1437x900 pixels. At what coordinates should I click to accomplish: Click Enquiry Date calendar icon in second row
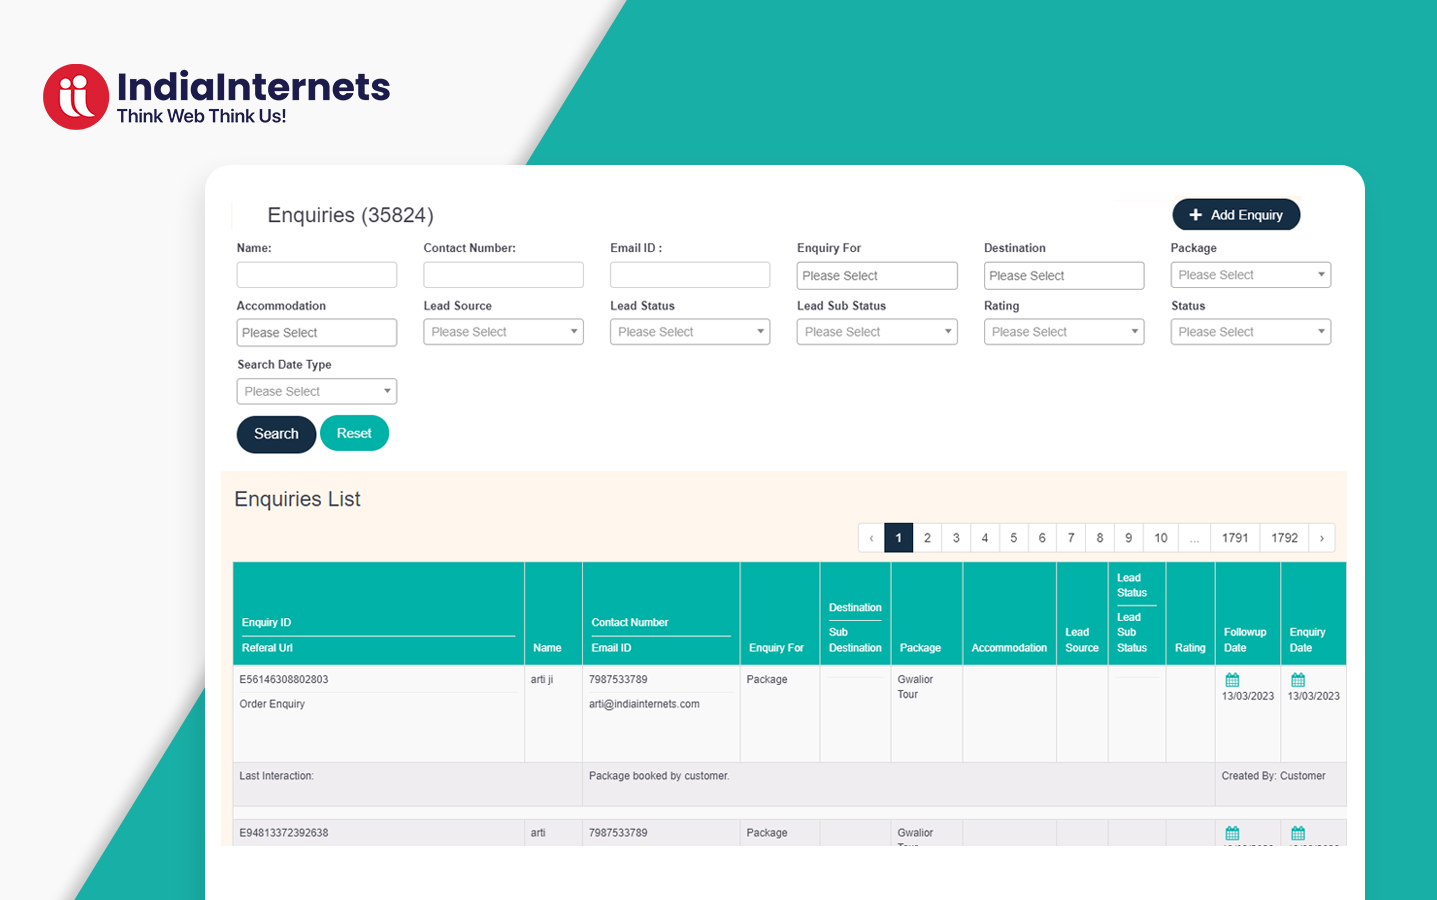1298,833
